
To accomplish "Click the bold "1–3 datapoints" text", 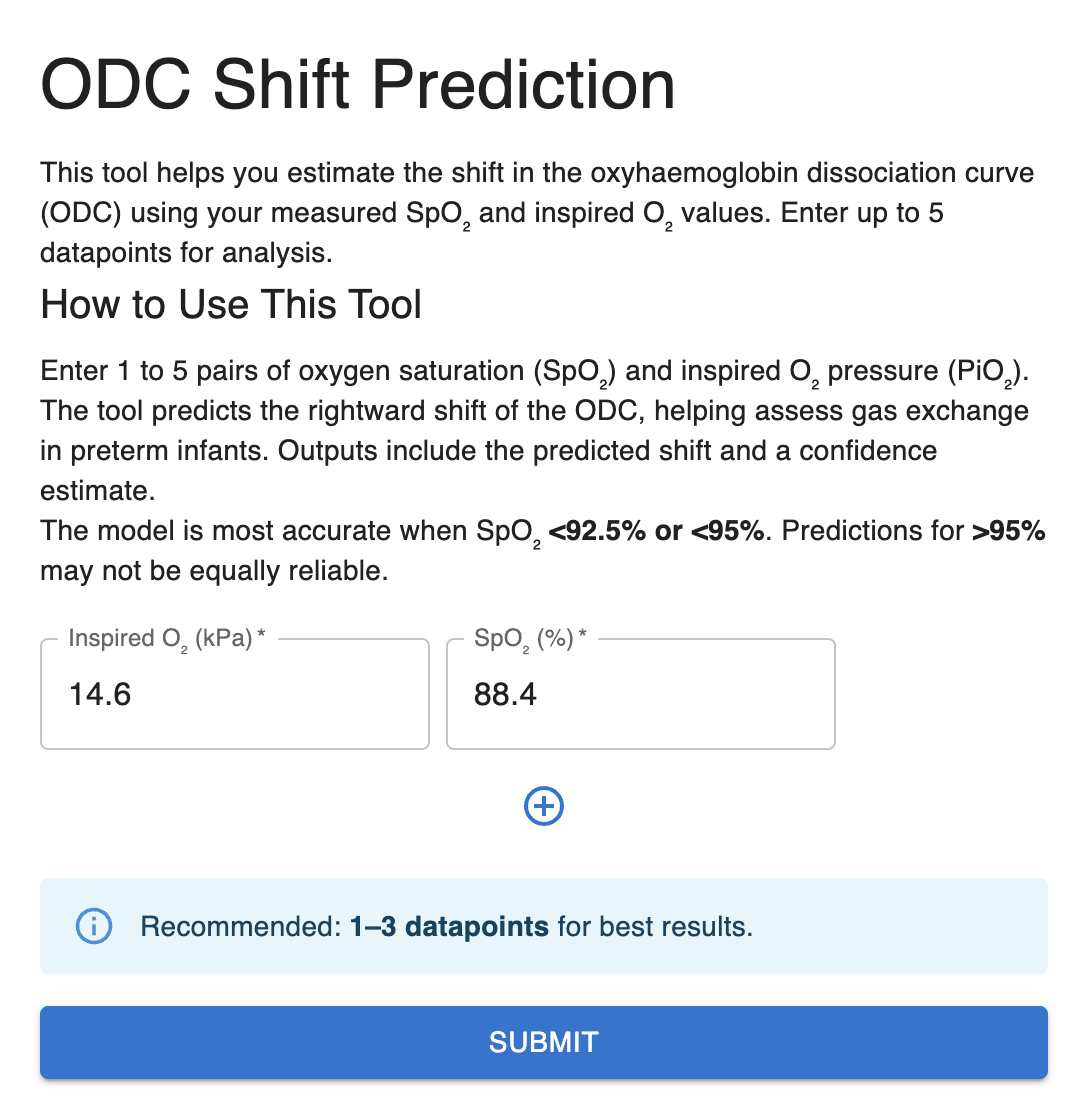I will (x=449, y=927).
